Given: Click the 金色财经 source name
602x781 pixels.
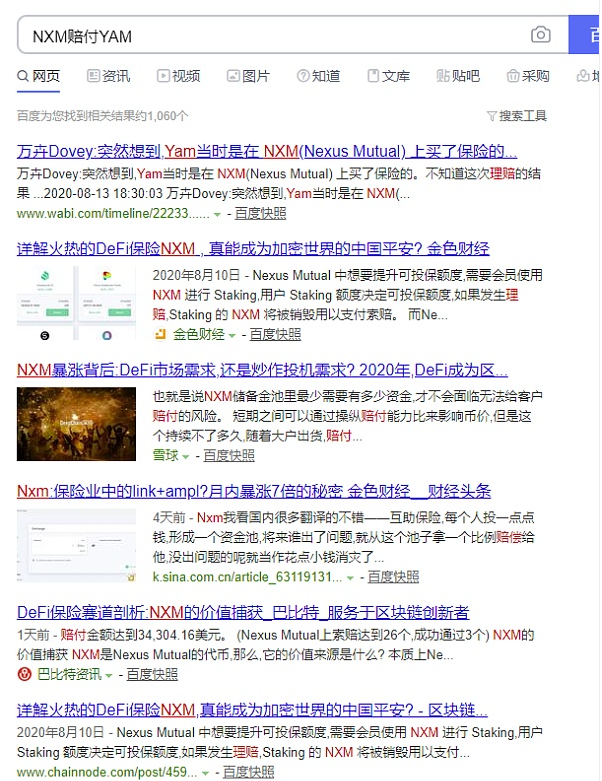Looking at the screenshot, I should click(199, 334).
